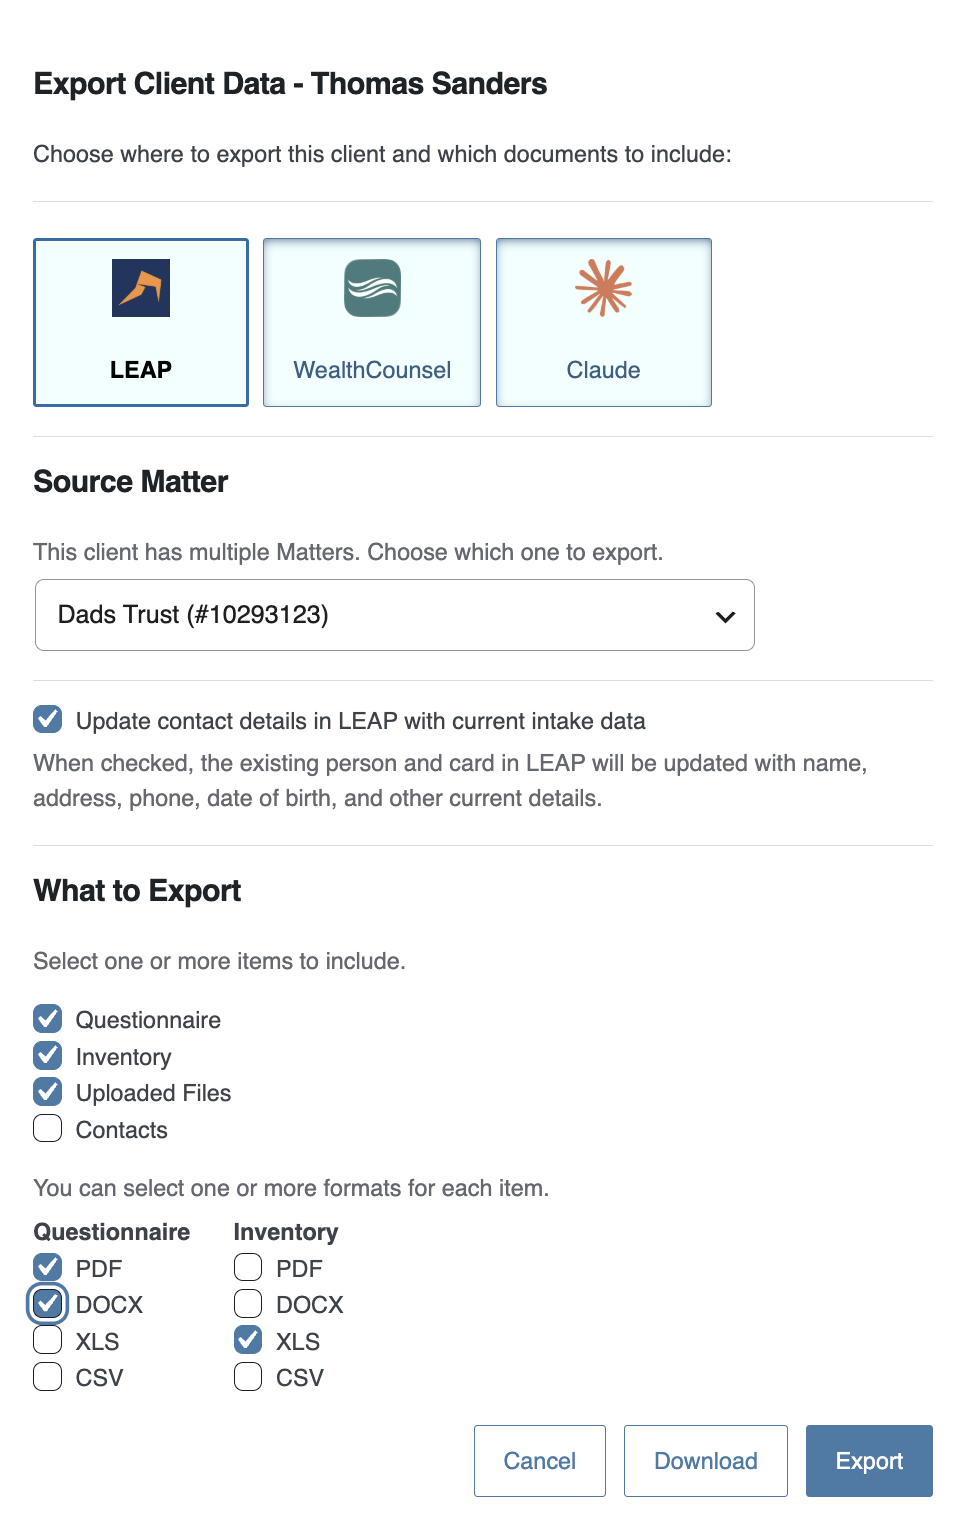Click the blue Export button
Viewport: 960px width, 1530px height.
pyautogui.click(x=869, y=1461)
